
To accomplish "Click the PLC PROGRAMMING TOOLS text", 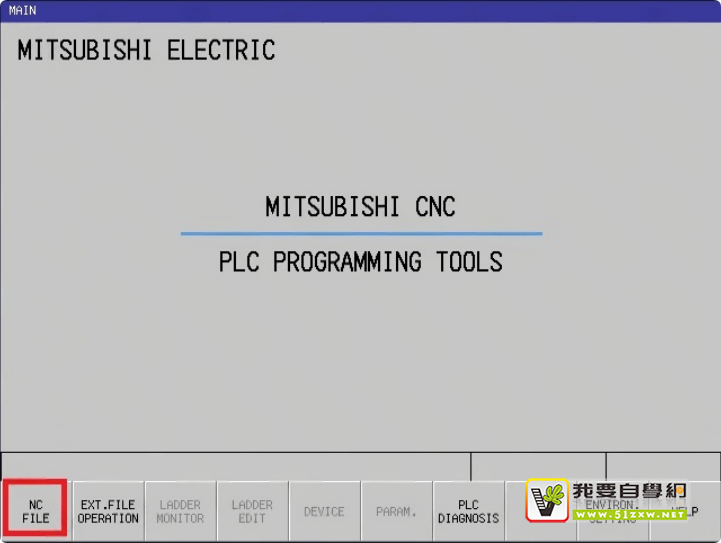I will click(x=360, y=262).
